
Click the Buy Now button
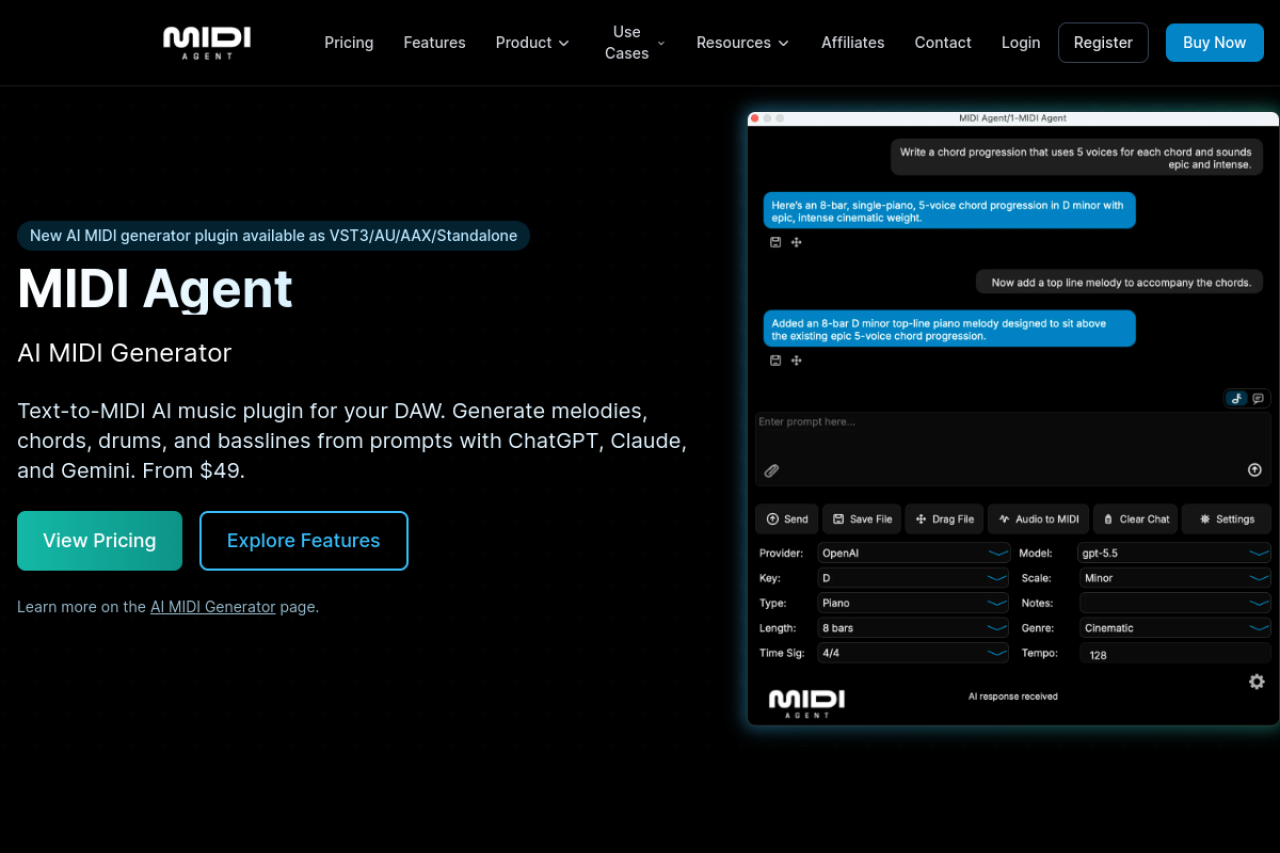point(1214,43)
